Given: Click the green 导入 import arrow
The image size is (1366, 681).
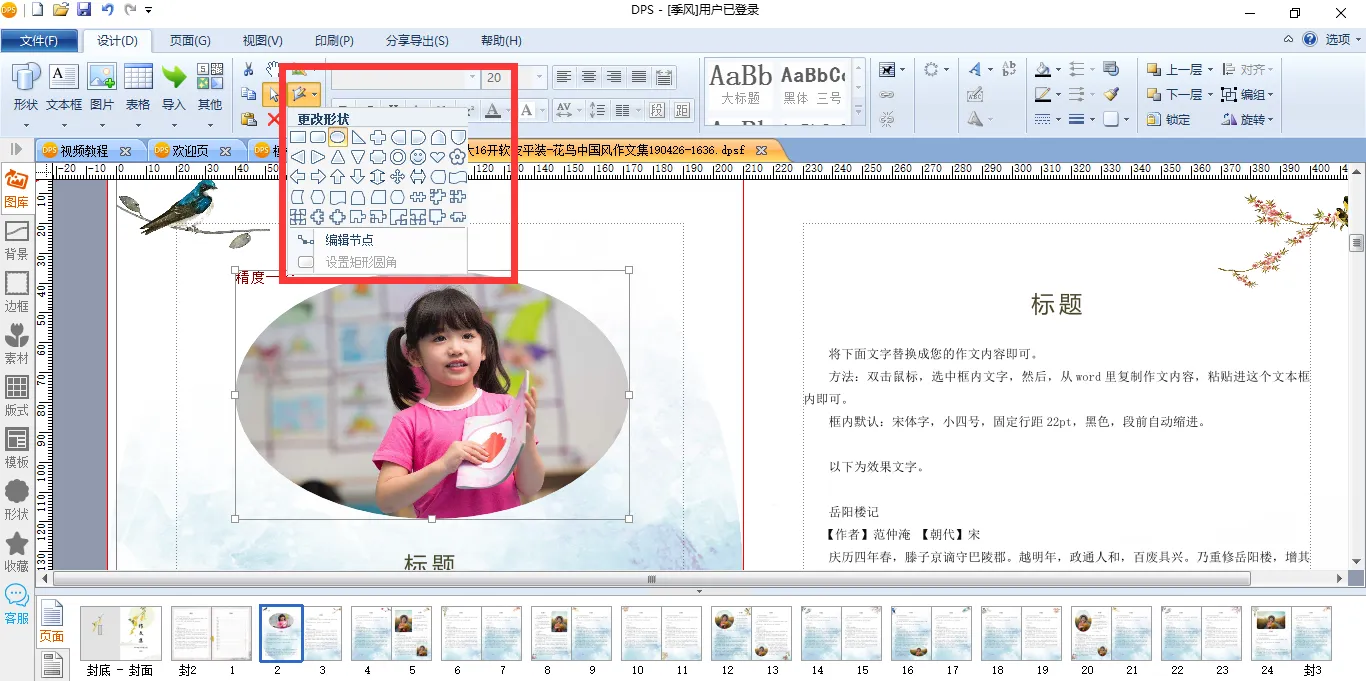Looking at the screenshot, I should click(x=174, y=86).
